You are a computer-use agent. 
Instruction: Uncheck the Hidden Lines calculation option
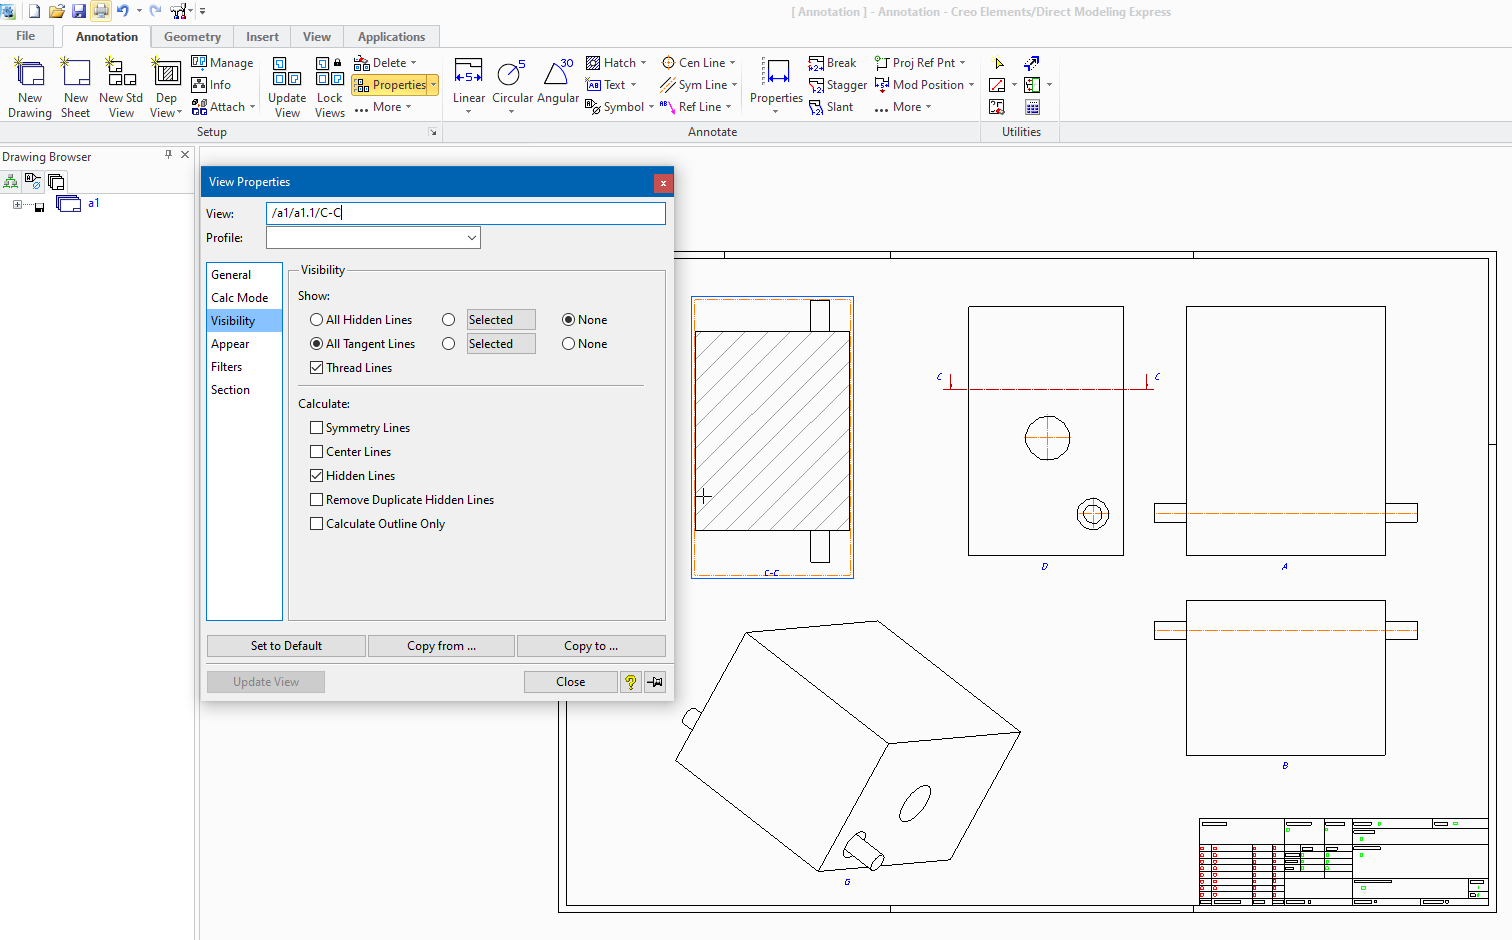click(x=317, y=475)
